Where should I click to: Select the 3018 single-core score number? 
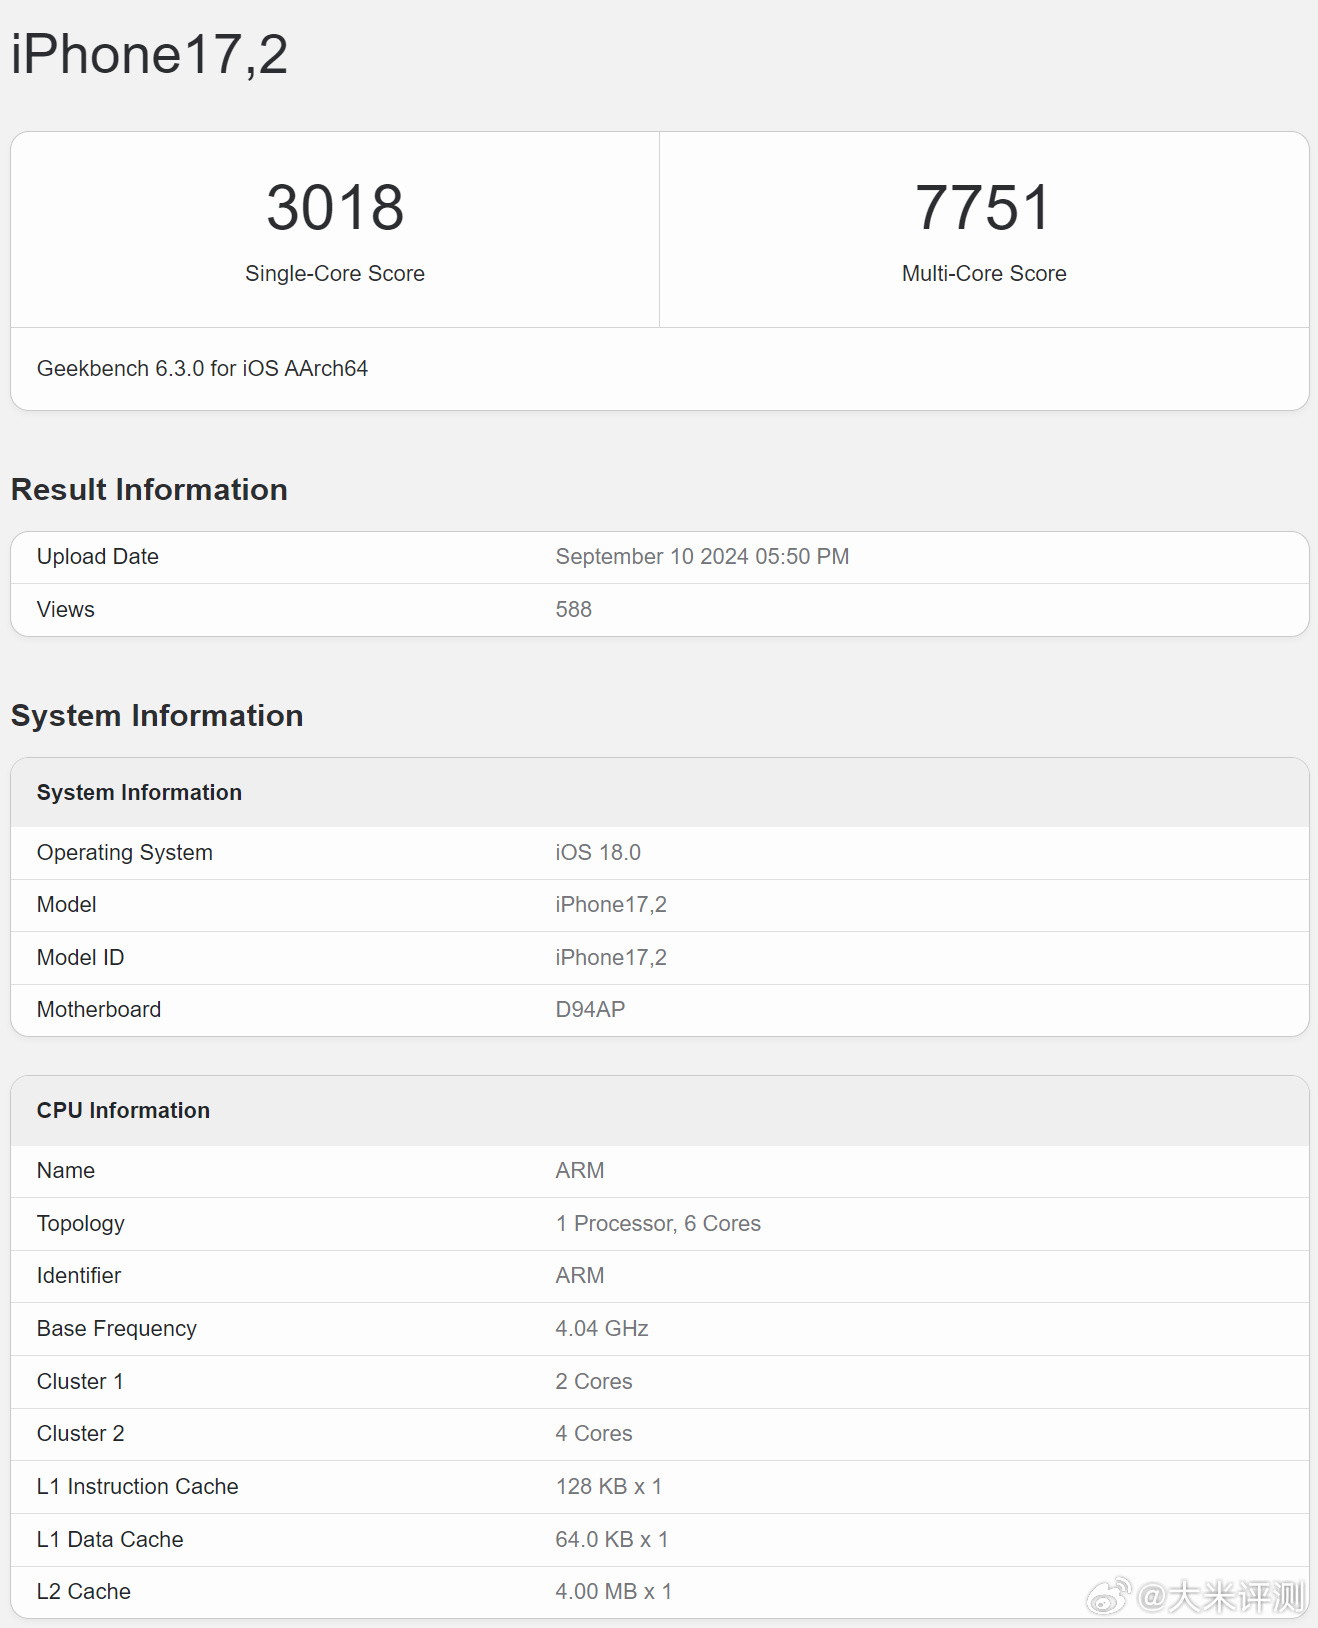(x=335, y=208)
